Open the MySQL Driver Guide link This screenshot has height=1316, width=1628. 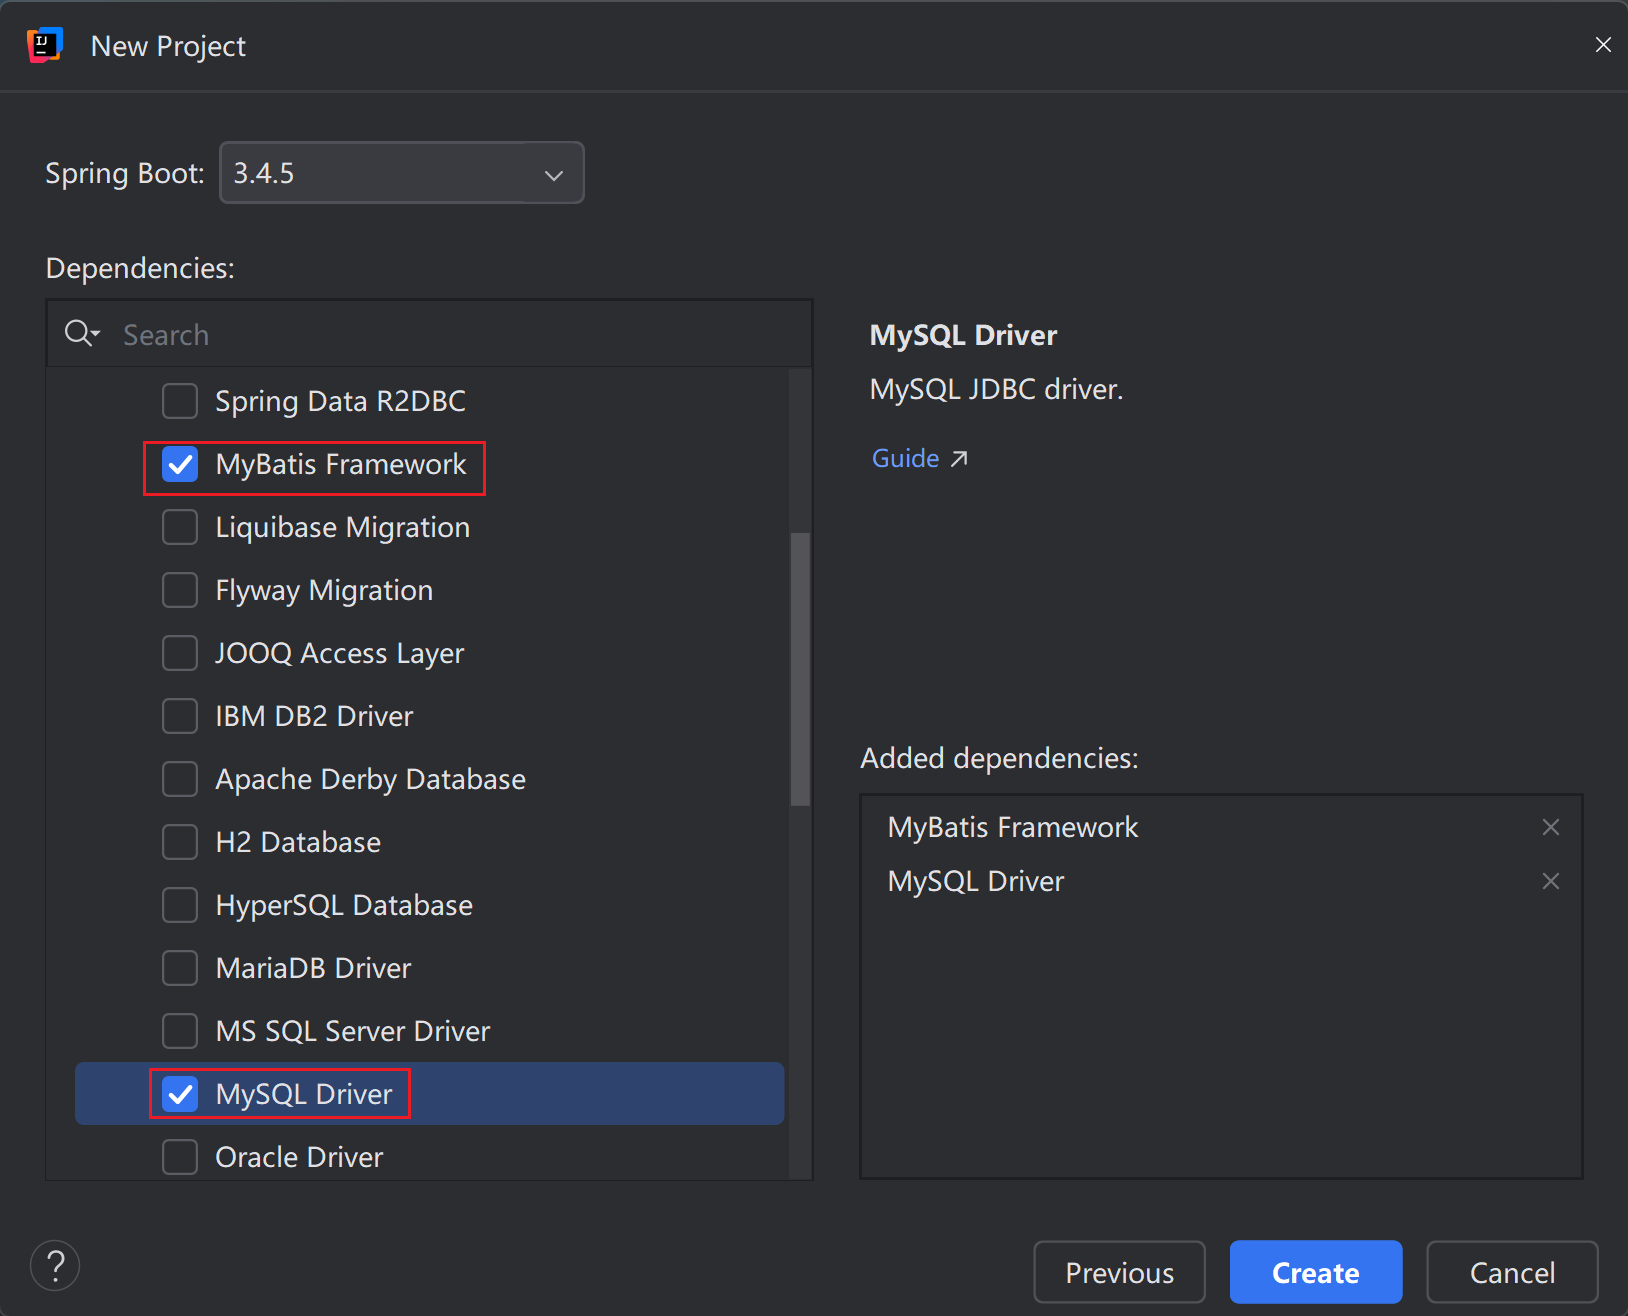pyautogui.click(x=918, y=458)
